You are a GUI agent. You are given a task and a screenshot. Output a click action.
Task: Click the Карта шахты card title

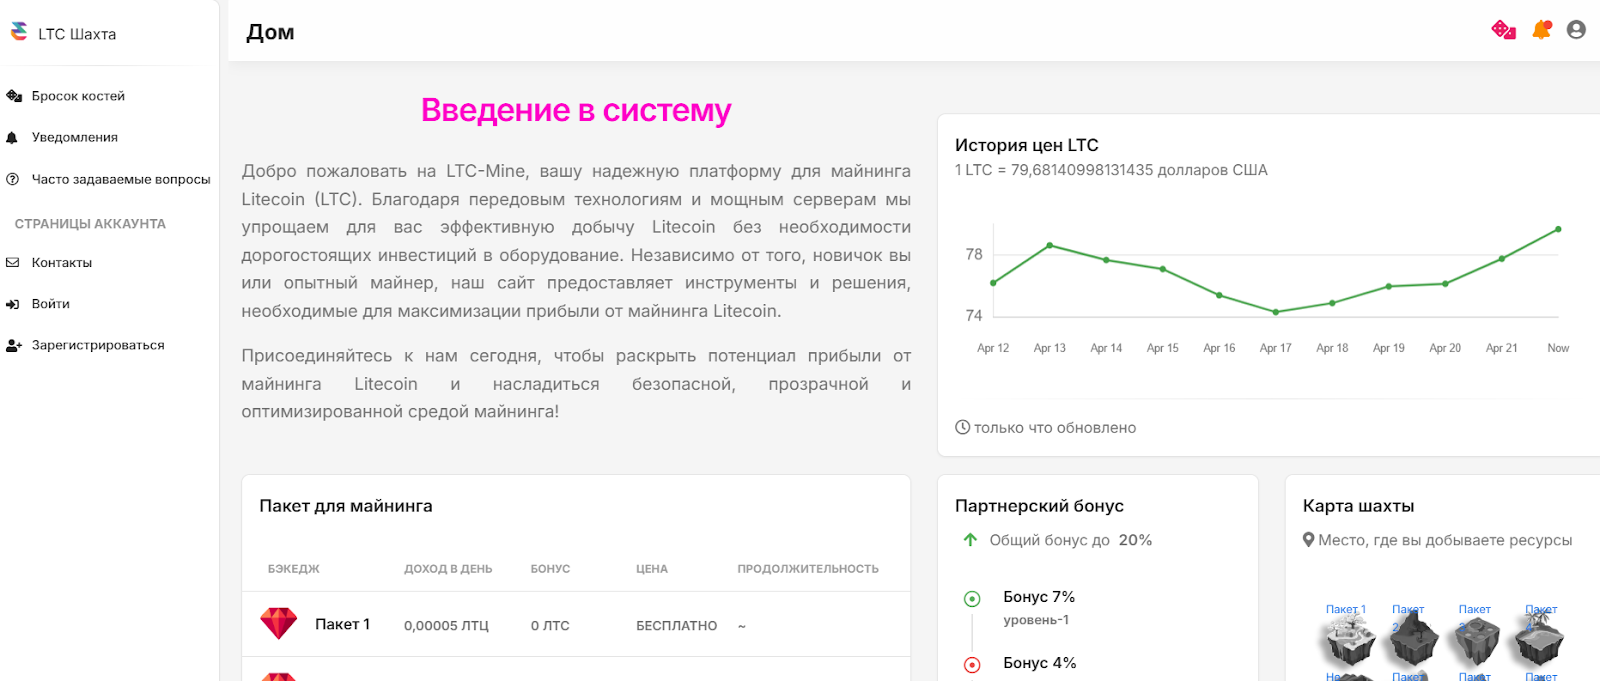pyautogui.click(x=1358, y=506)
